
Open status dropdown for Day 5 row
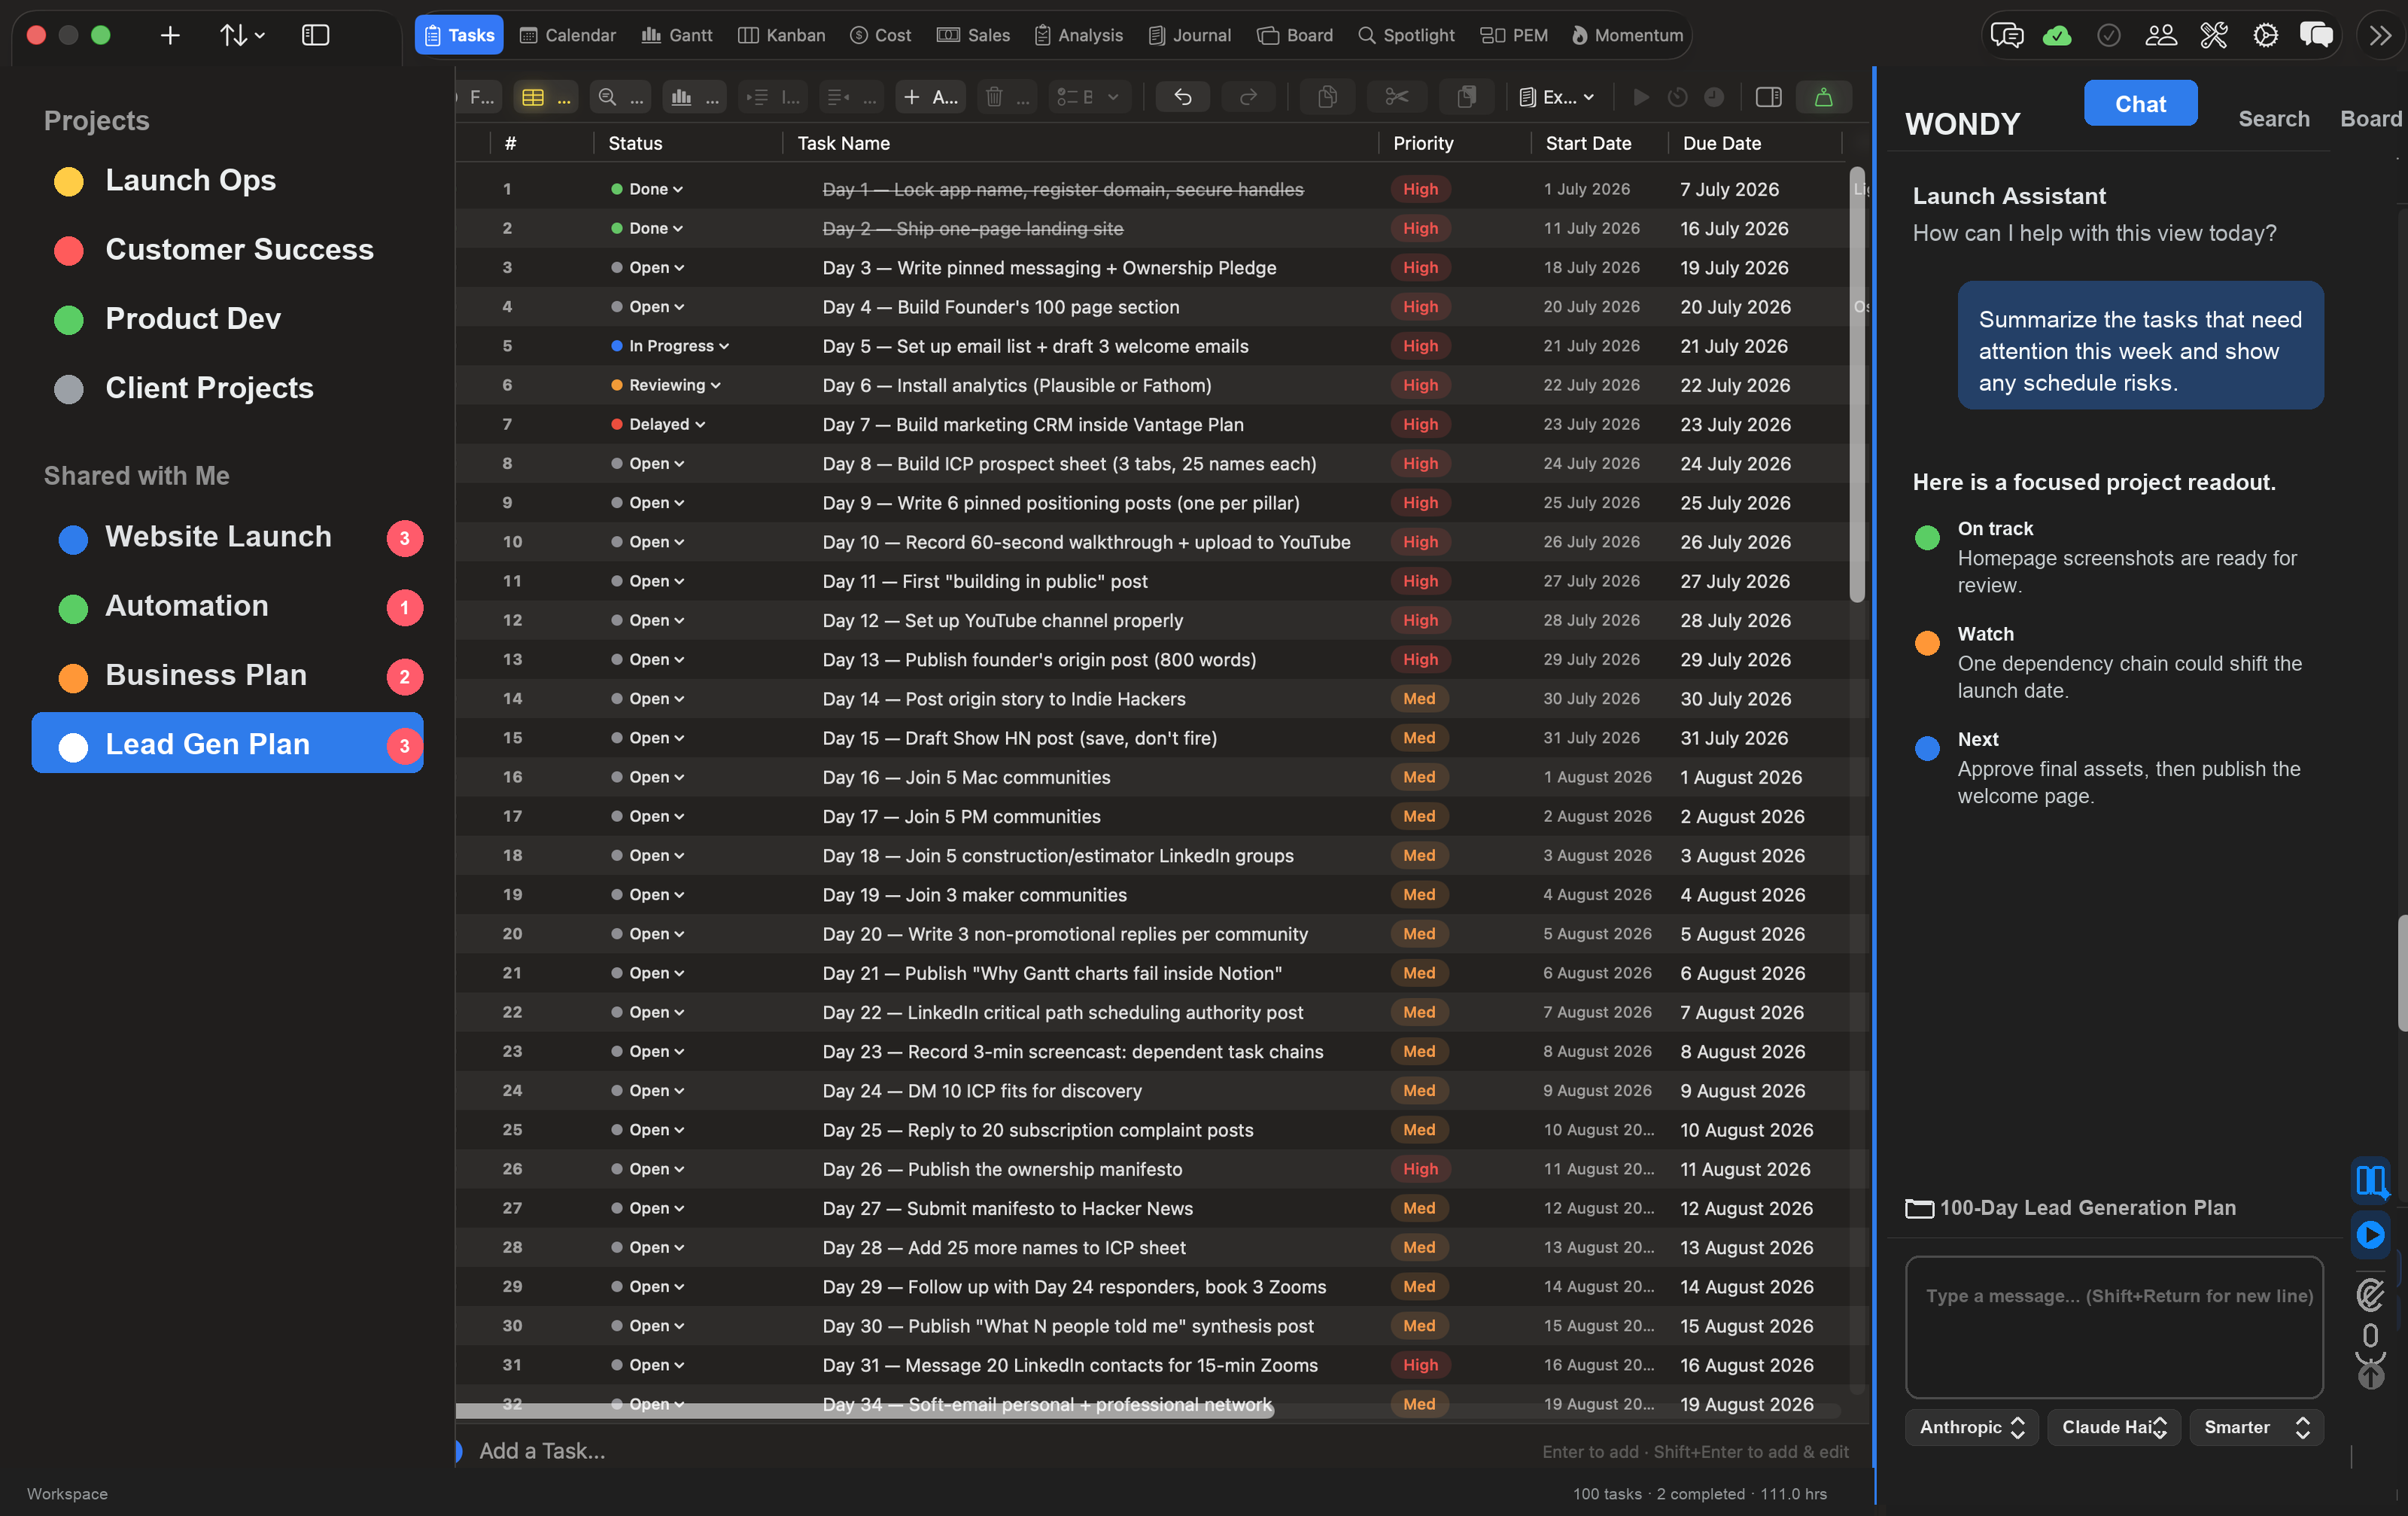pyautogui.click(x=670, y=346)
